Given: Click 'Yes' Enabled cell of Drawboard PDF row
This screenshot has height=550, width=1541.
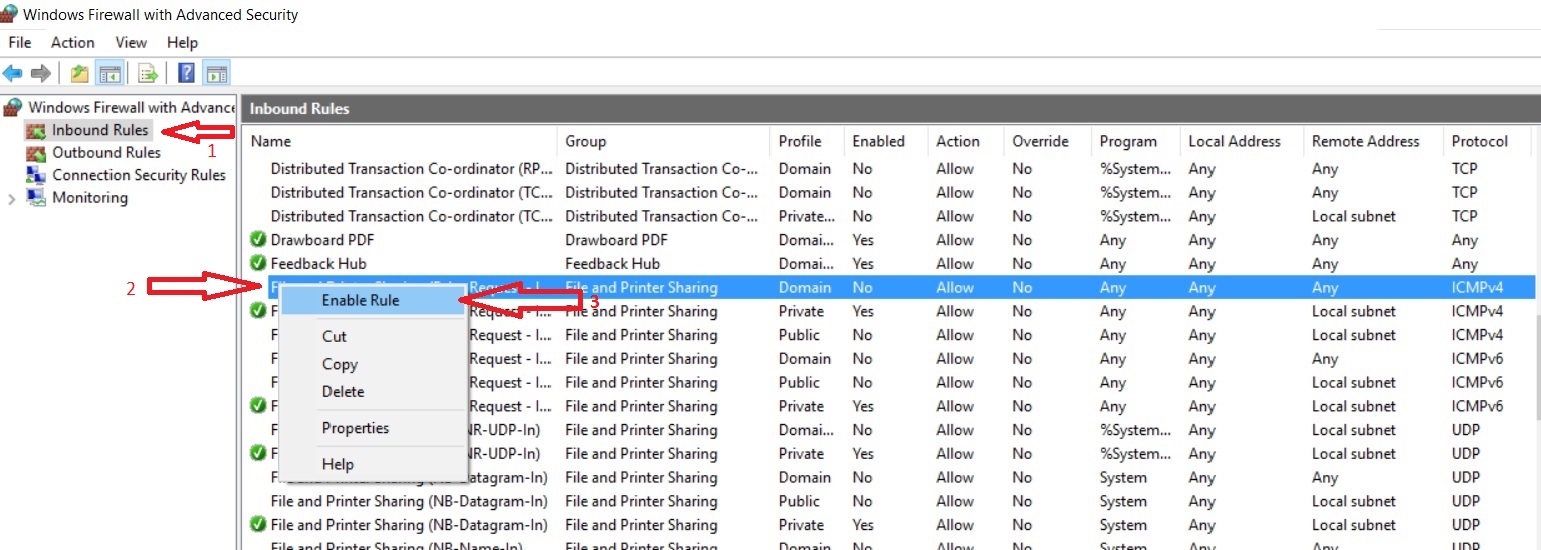Looking at the screenshot, I should pos(863,240).
